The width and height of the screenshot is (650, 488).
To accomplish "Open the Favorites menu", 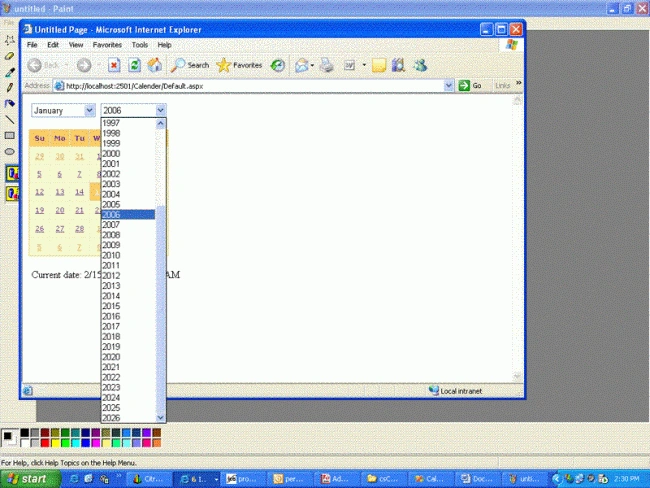I will (107, 45).
